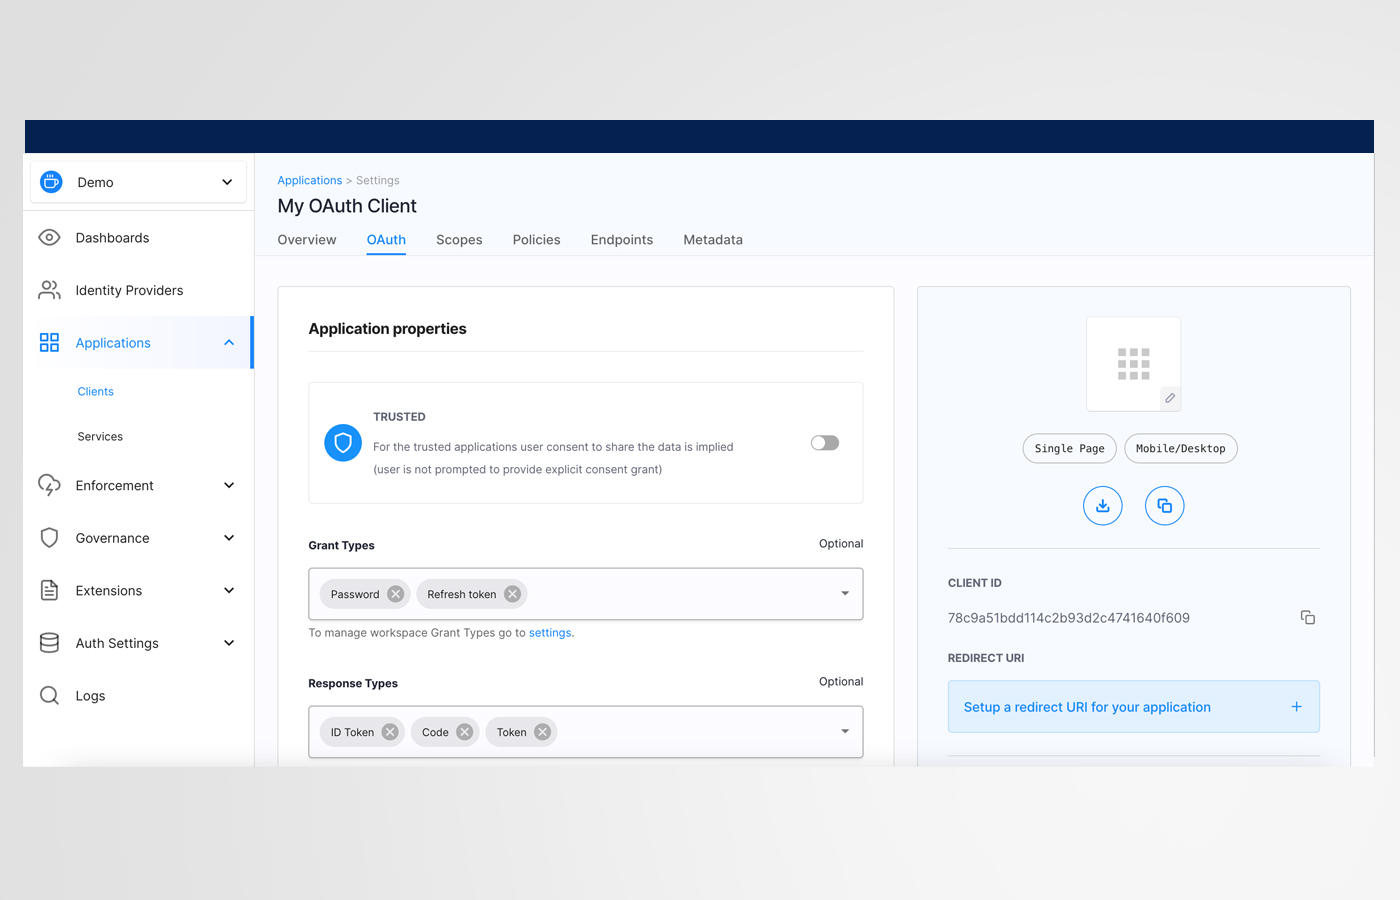Click the Applications grid icon in sidebar
Viewport: 1400px width, 900px height.
(49, 342)
